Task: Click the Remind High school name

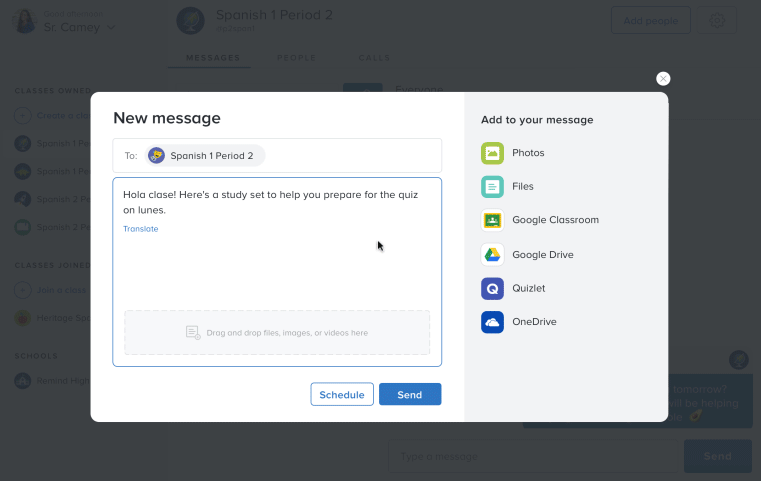Action: point(63,381)
